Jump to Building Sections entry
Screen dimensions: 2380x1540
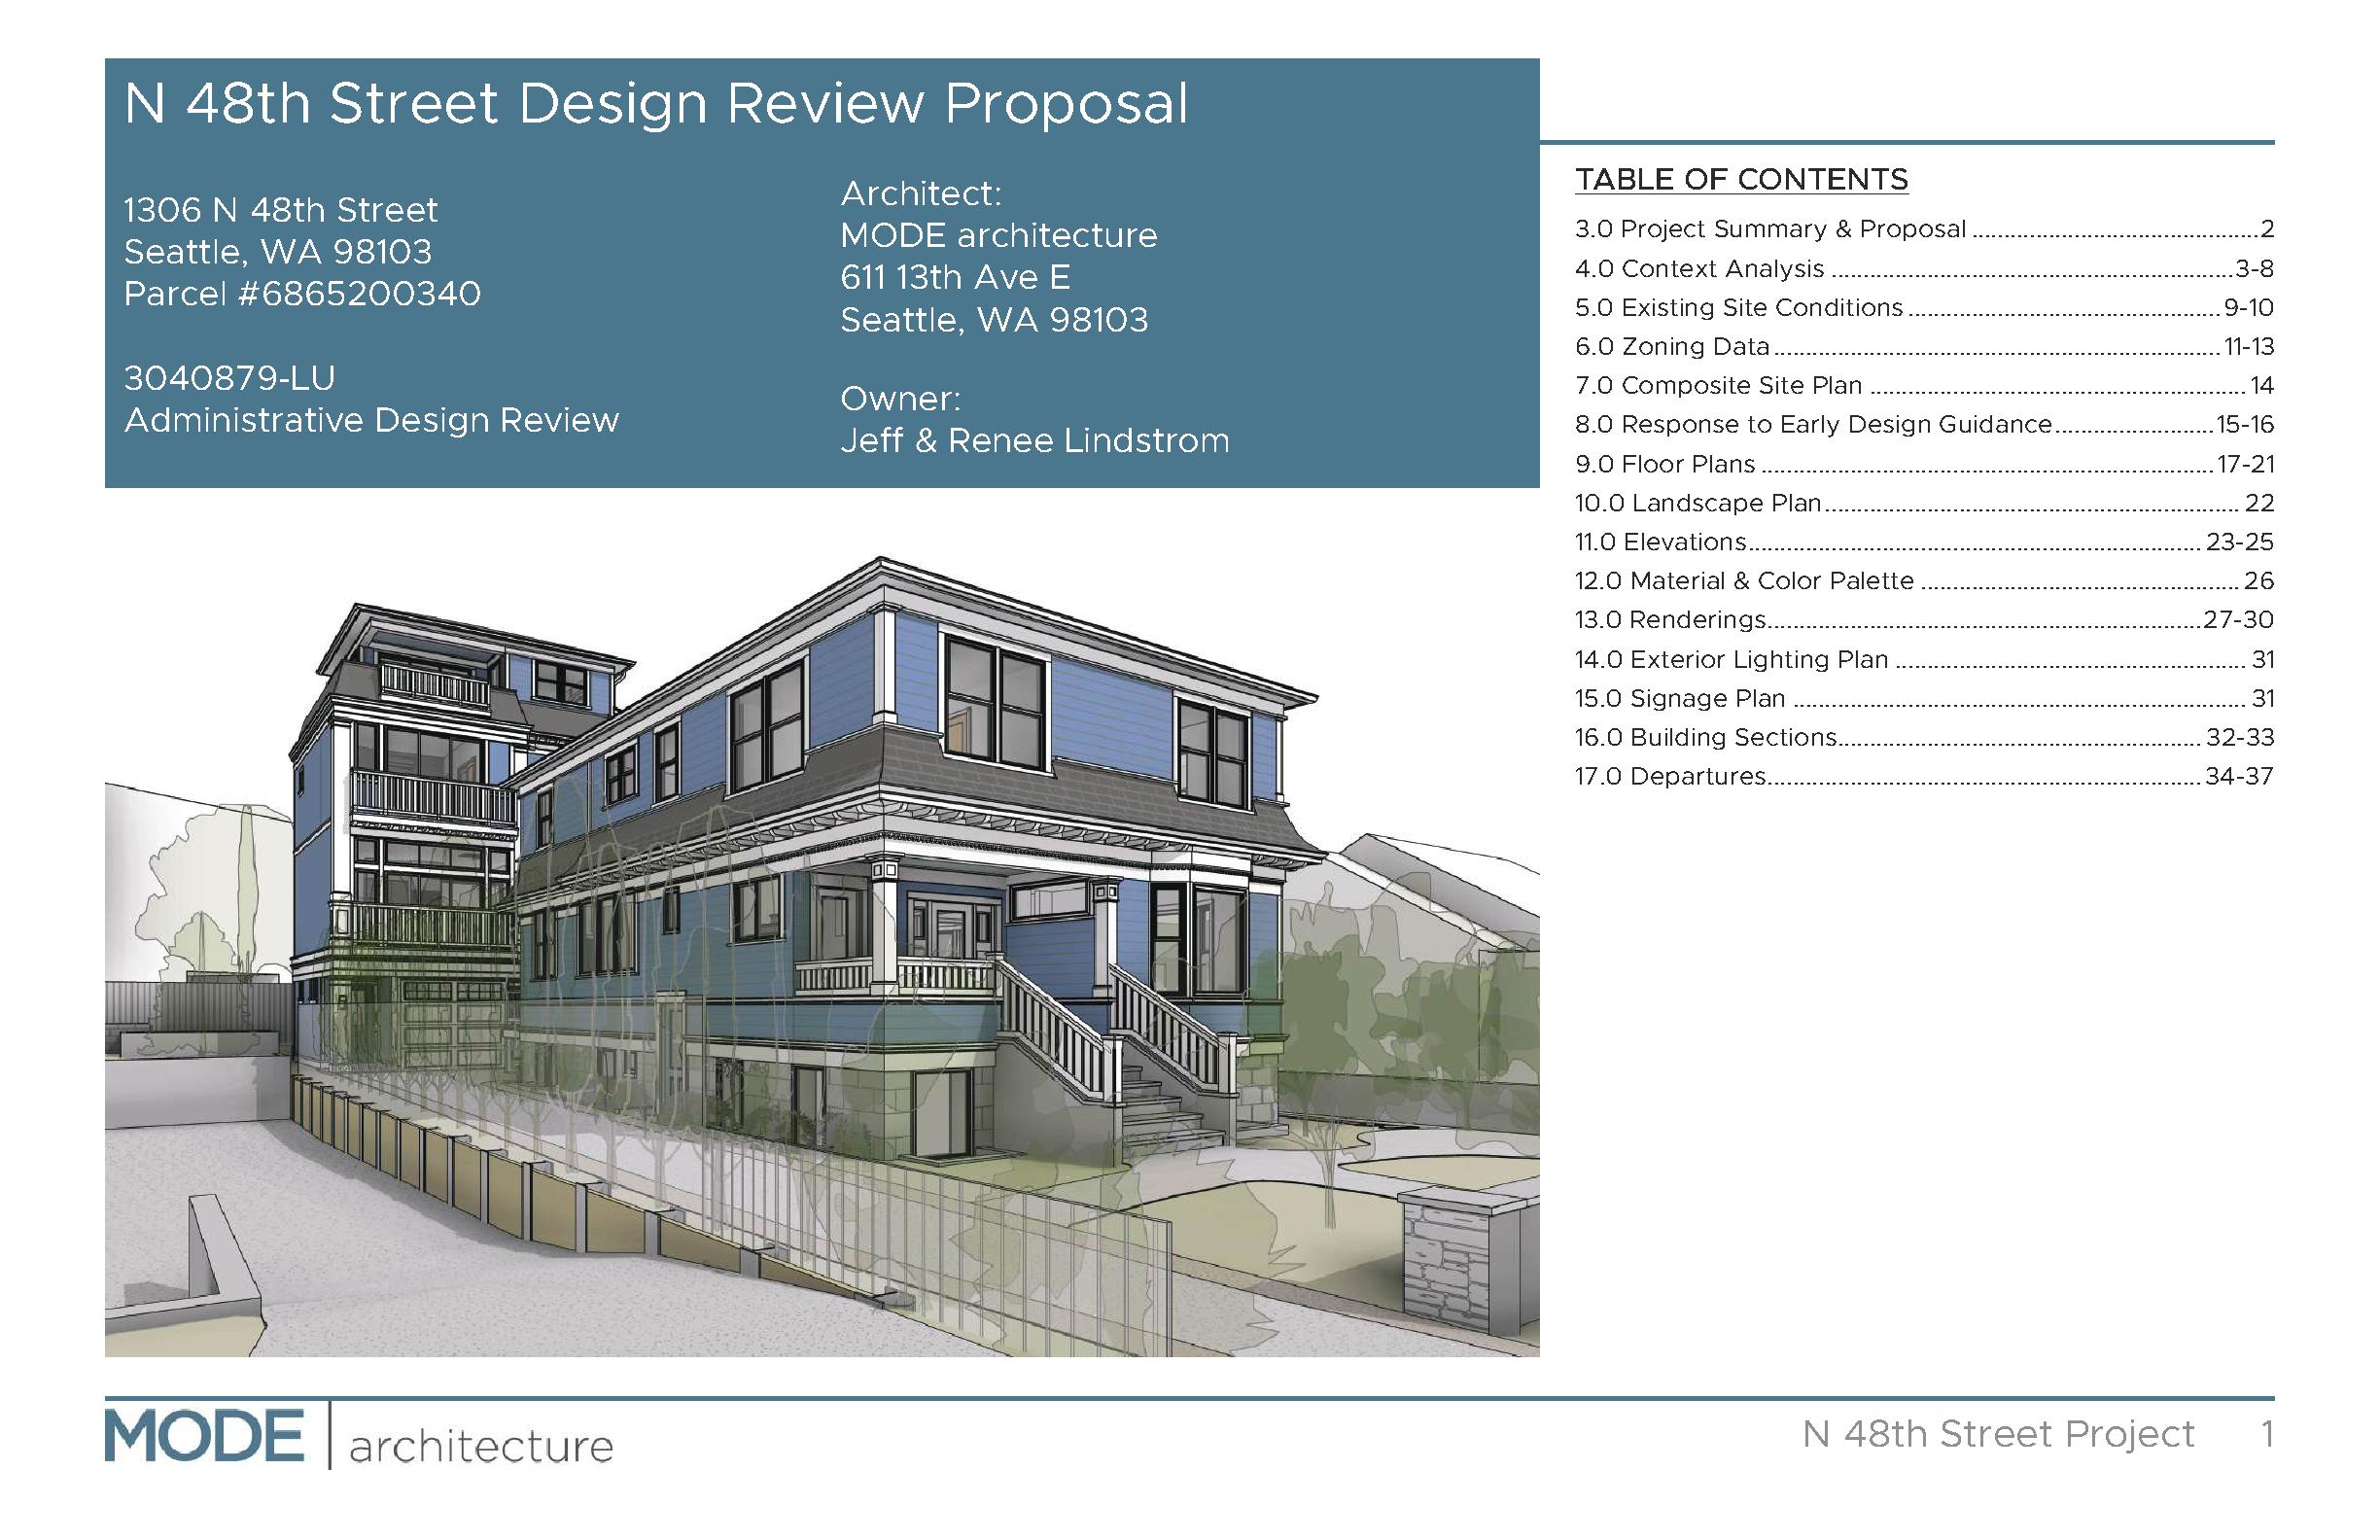pyautogui.click(x=1706, y=738)
